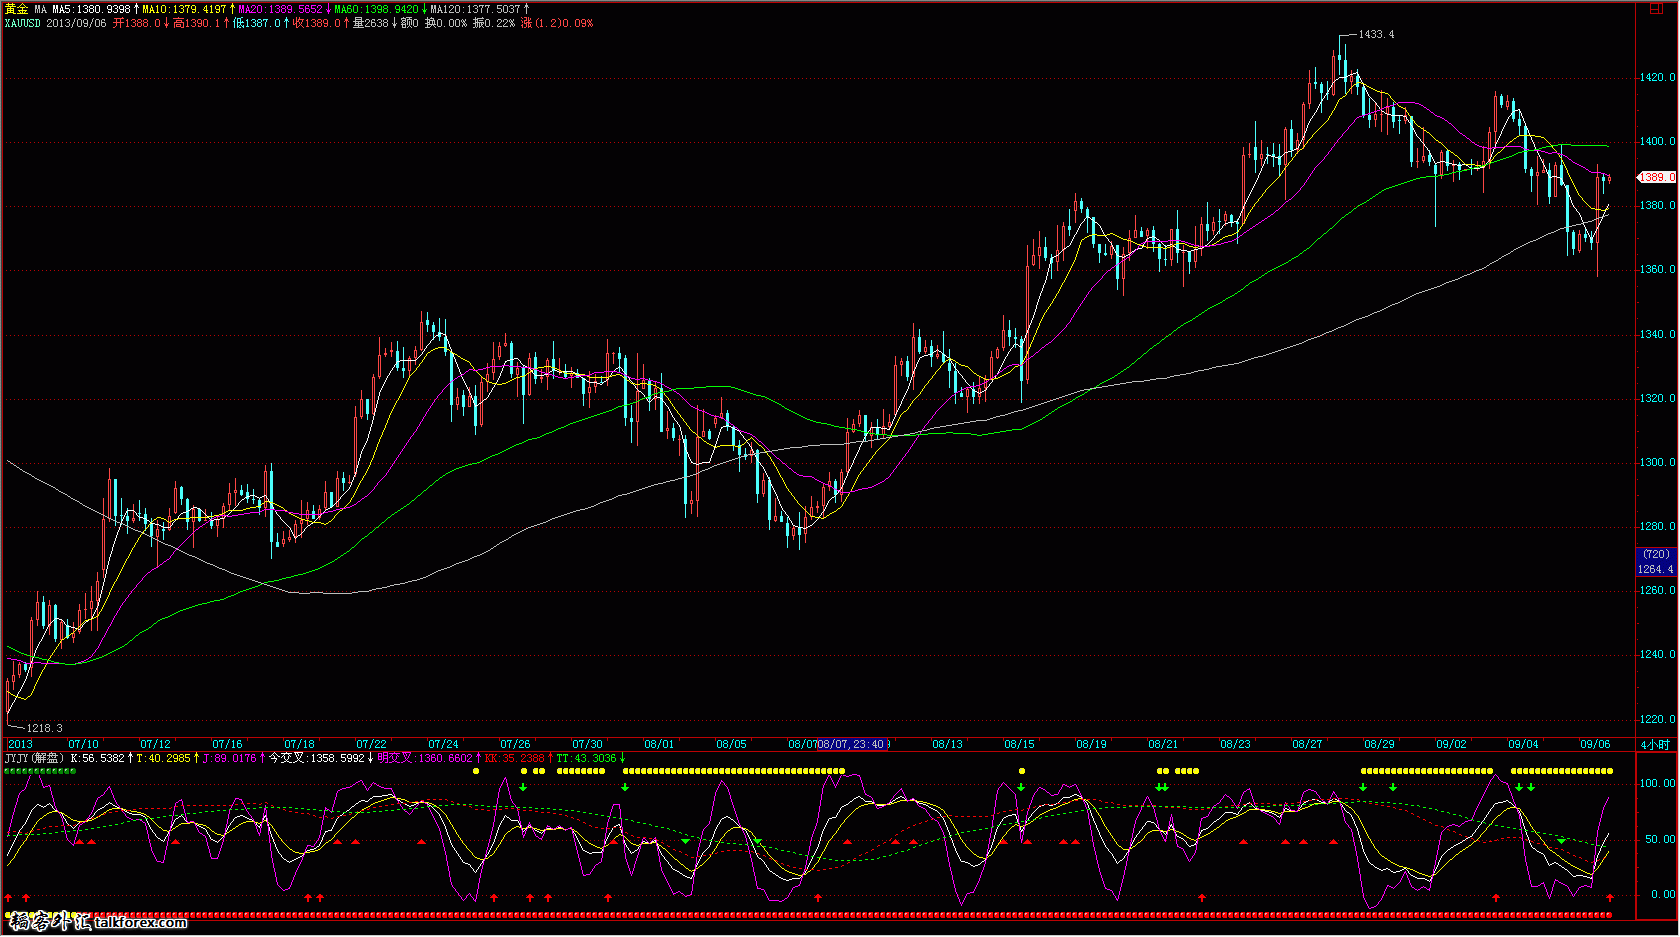Click the 1240.0 price axis label
Screen dimensions: 1680x937
(x=1657, y=654)
